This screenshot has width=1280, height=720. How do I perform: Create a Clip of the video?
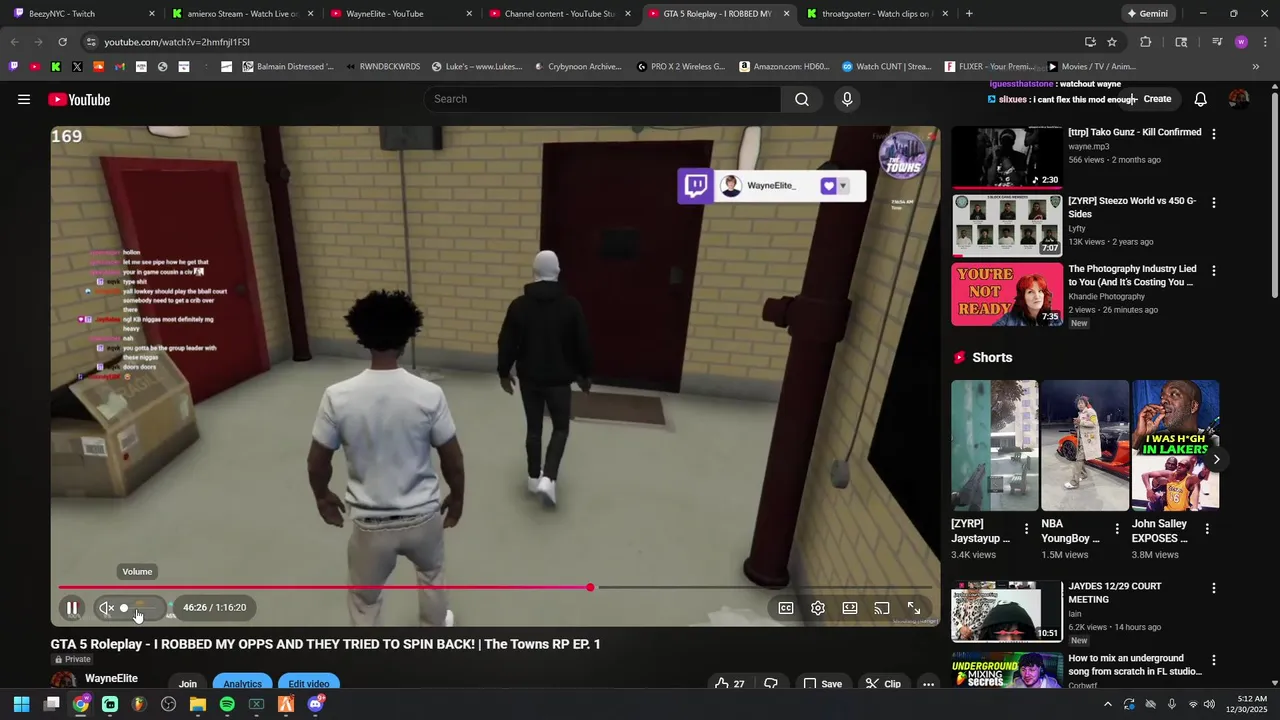pos(883,684)
